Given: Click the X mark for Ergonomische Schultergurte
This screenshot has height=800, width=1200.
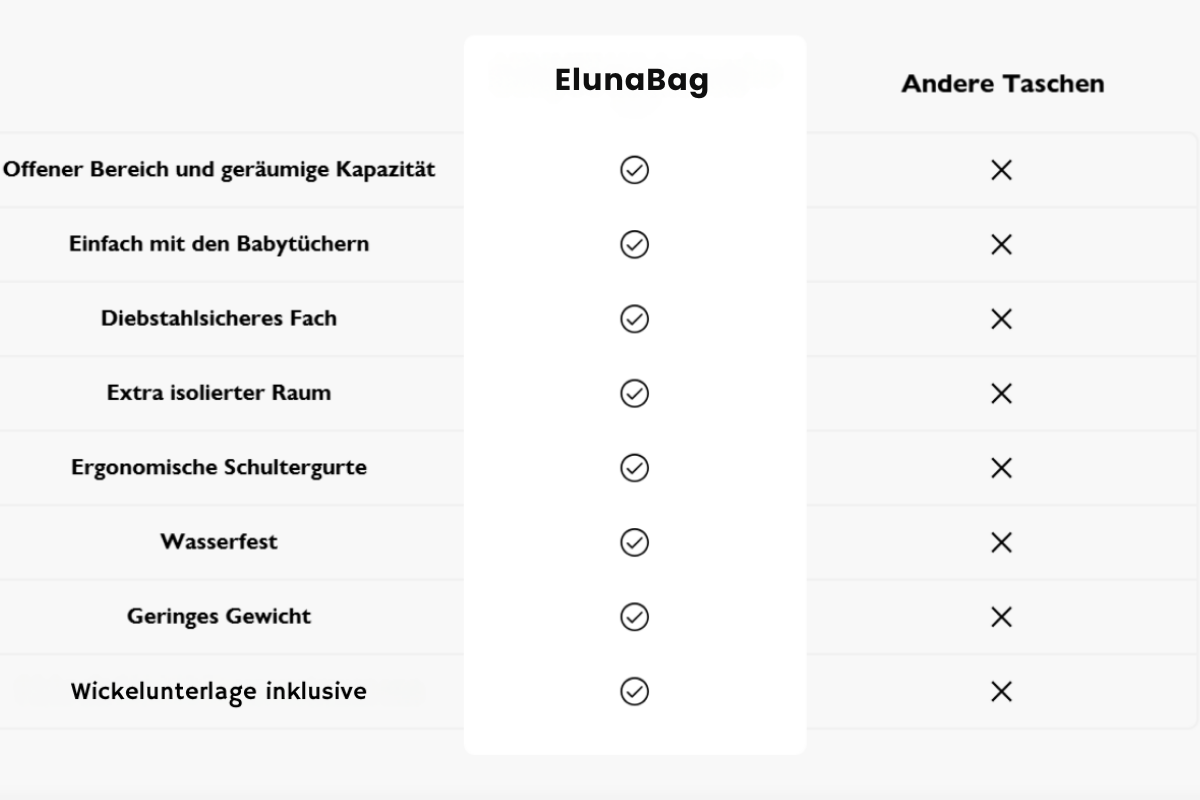Looking at the screenshot, I should click(x=1001, y=468).
